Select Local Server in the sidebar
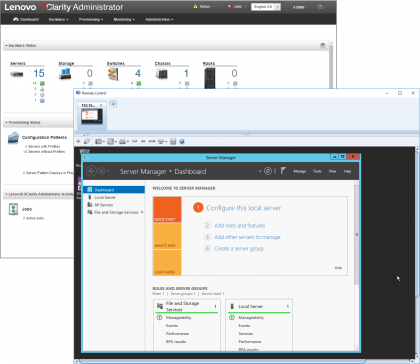Image resolution: width=420 pixels, height=364 pixels. pos(105,197)
